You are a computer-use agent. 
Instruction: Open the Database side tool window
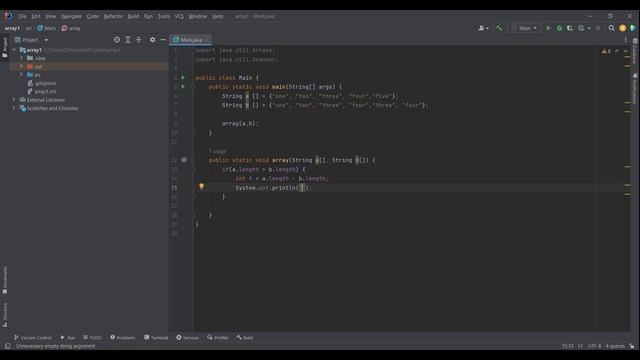(635, 51)
